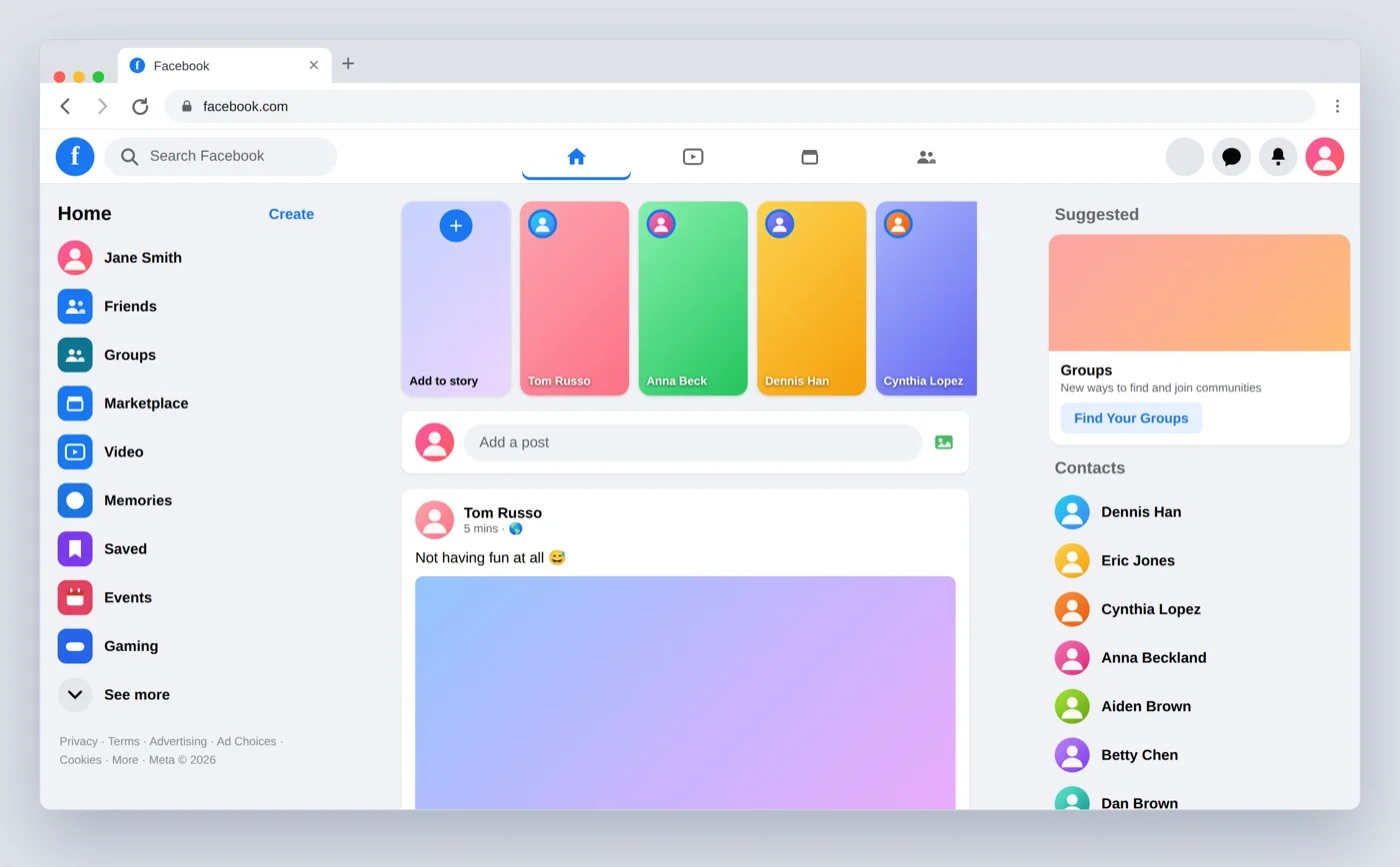Open the Privacy footer link
This screenshot has width=1400, height=867.
(x=78, y=741)
